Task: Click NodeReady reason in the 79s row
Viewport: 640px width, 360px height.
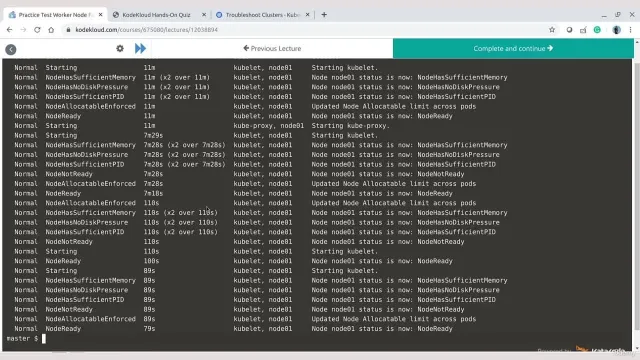Action: (63, 329)
